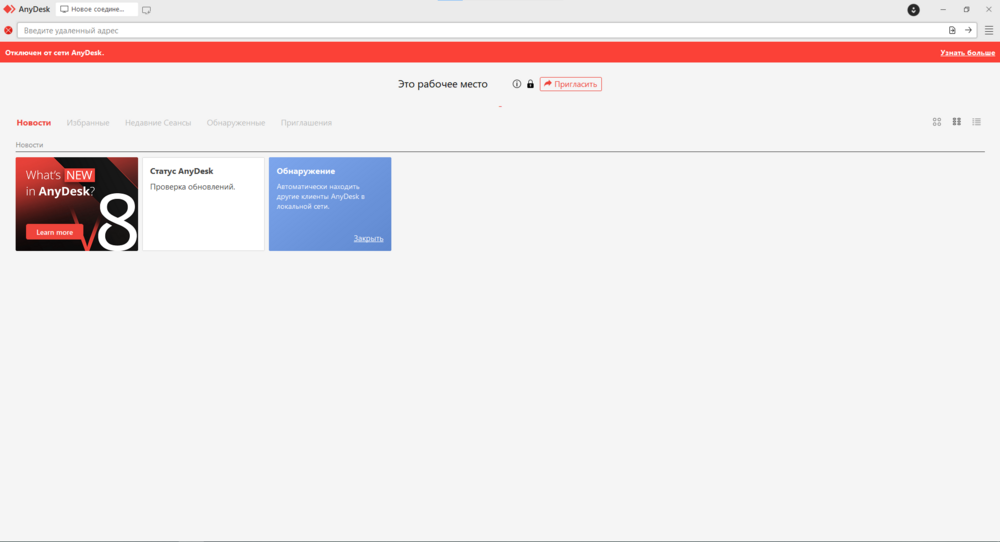Open the address book file icon

coord(952,30)
